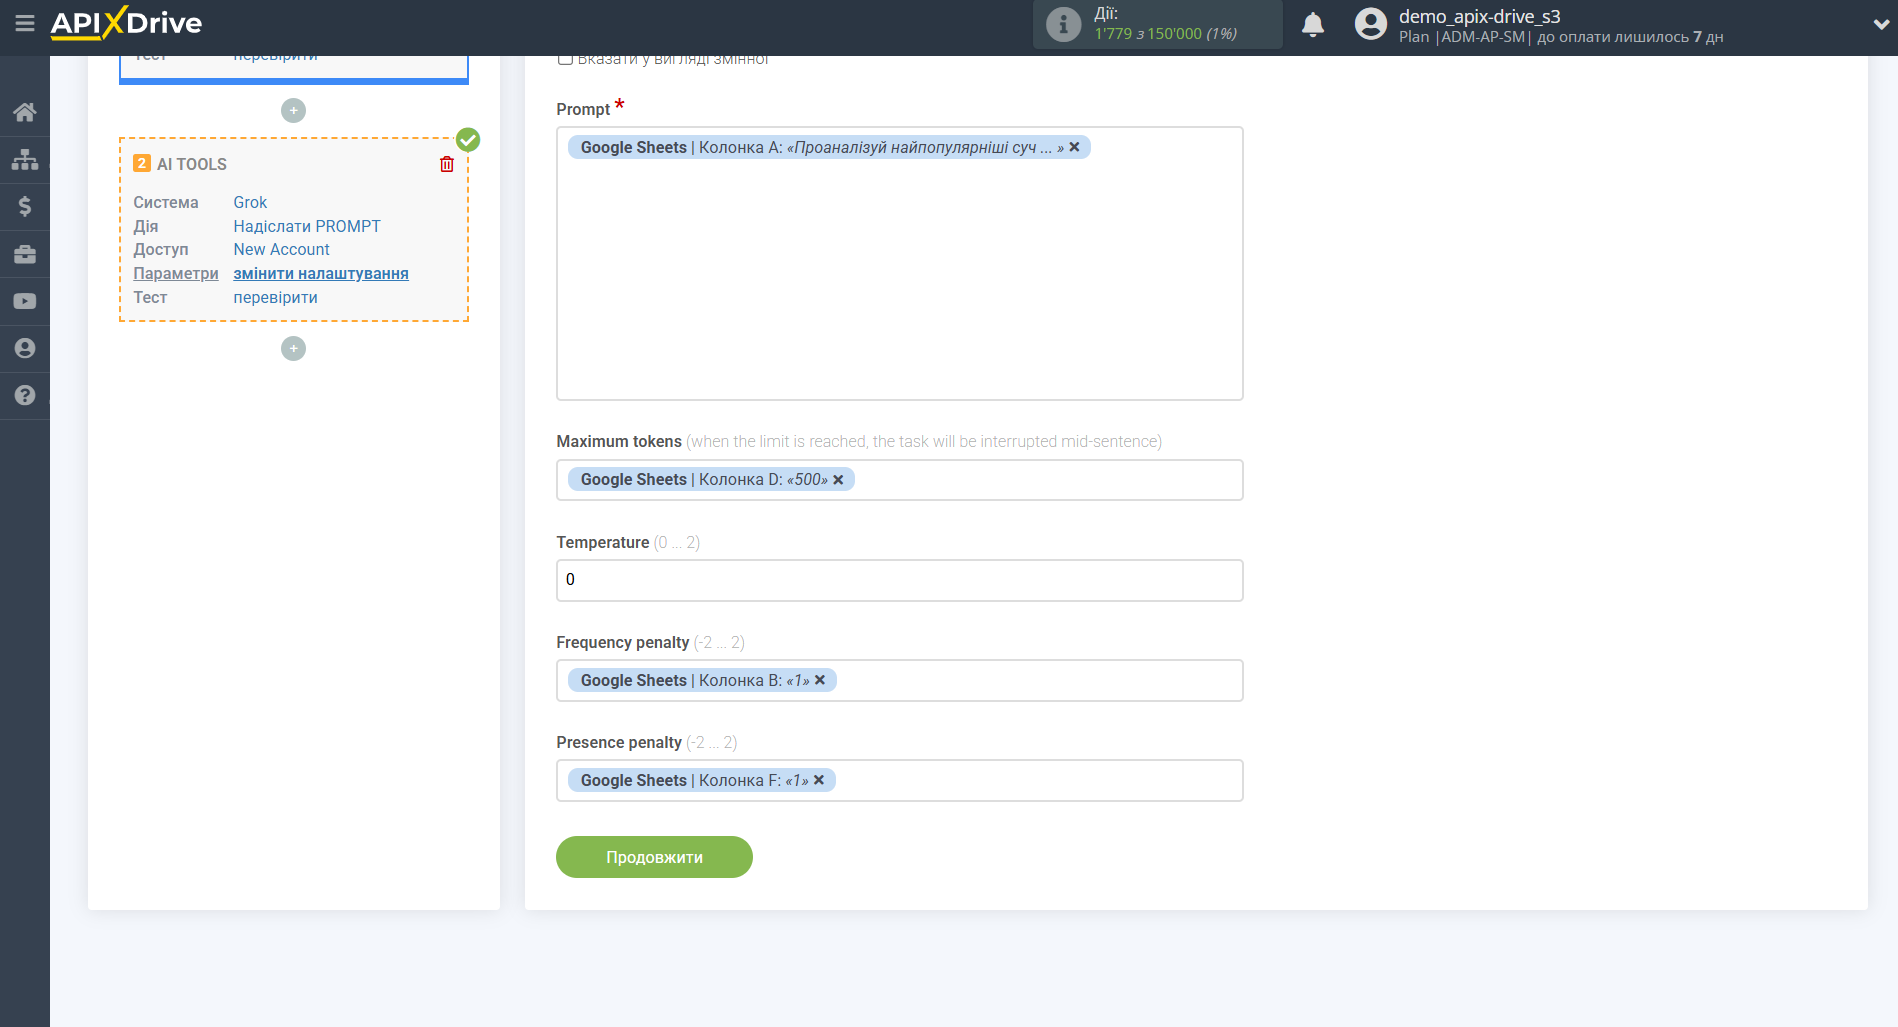Image resolution: width=1898 pixels, height=1027 pixels.
Task: Delete the AI TOOLS block via trash icon
Action: [446, 164]
